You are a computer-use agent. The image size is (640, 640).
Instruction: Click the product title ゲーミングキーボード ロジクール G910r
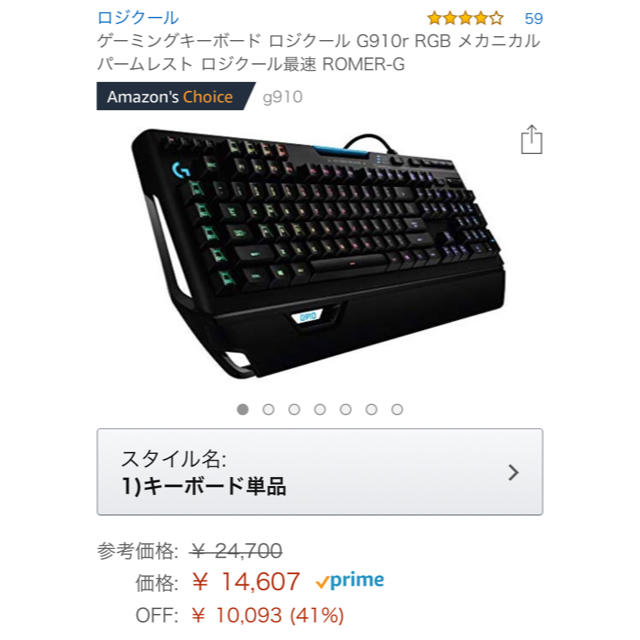(319, 52)
